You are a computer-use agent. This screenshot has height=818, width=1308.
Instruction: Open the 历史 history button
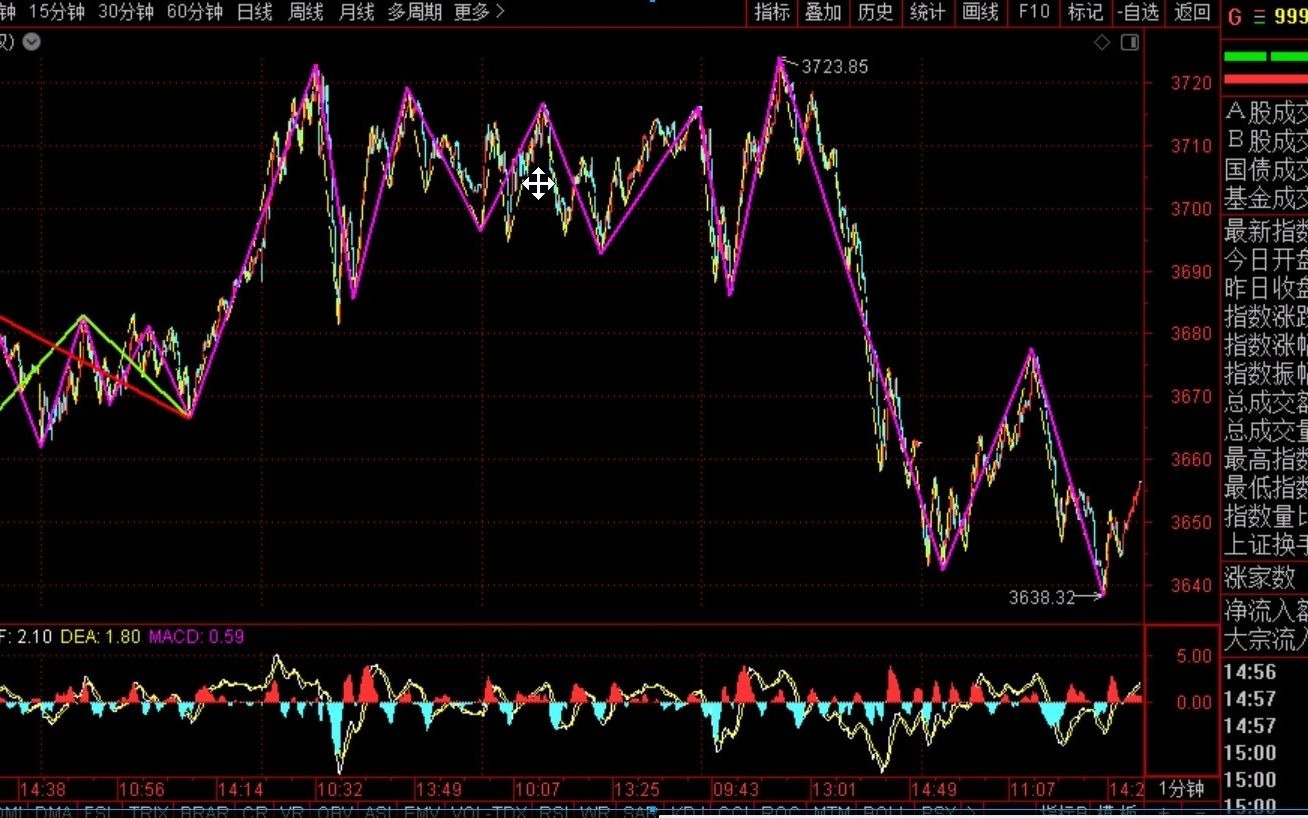pos(876,12)
